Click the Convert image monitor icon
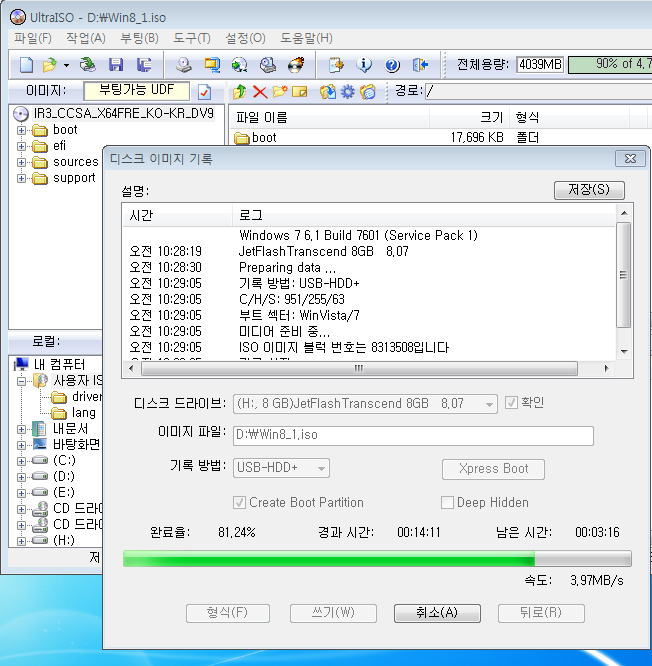This screenshot has height=666, width=652. pyautogui.click(x=212, y=65)
